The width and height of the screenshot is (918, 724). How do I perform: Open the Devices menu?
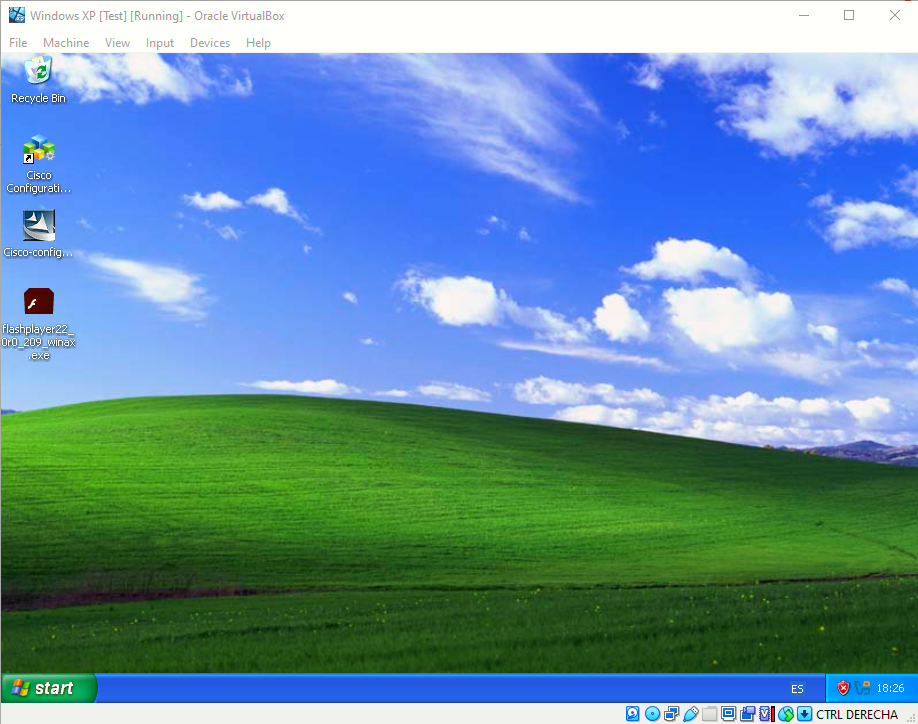(210, 43)
